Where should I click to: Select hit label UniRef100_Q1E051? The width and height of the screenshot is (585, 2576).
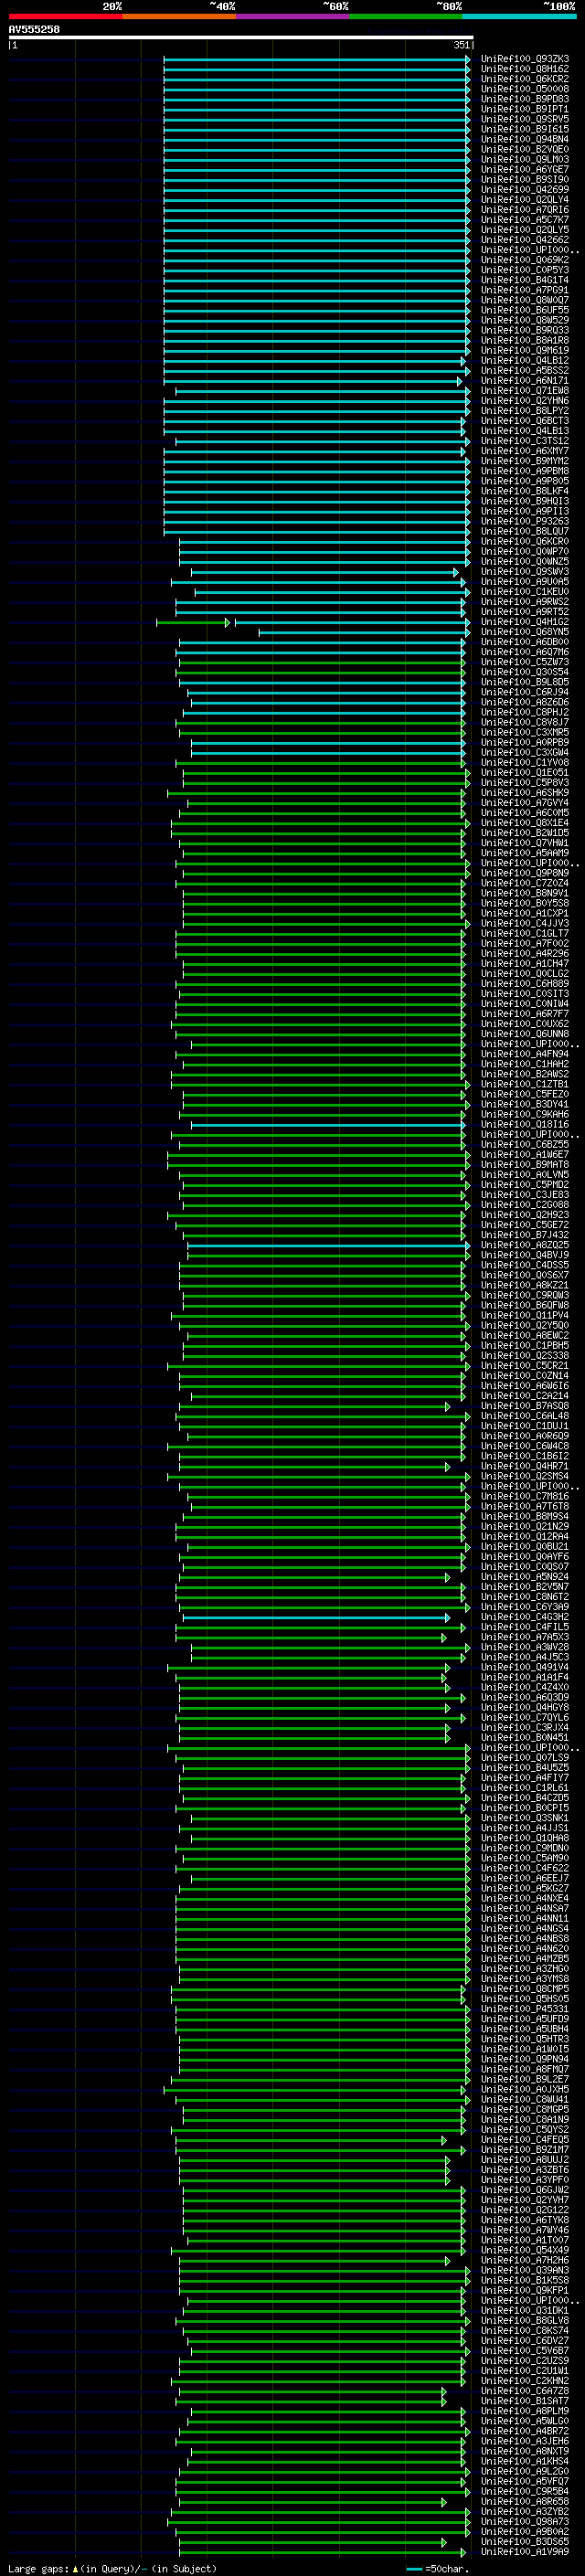(525, 772)
